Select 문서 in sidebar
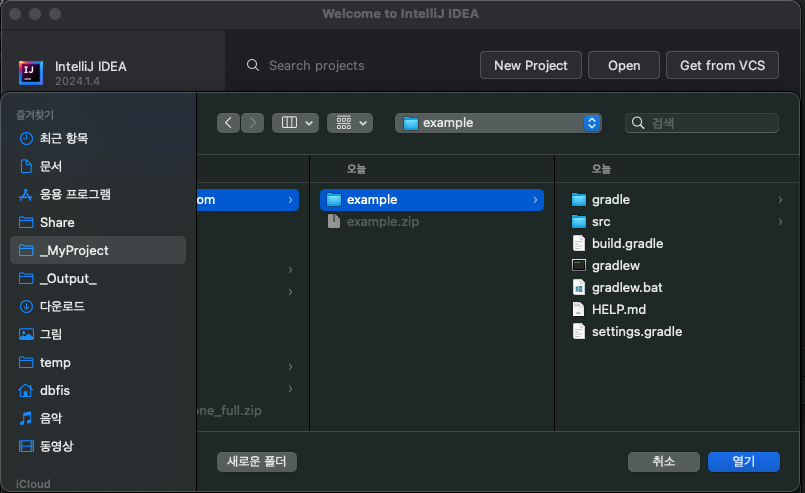The height and width of the screenshot is (493, 805). click(98, 166)
